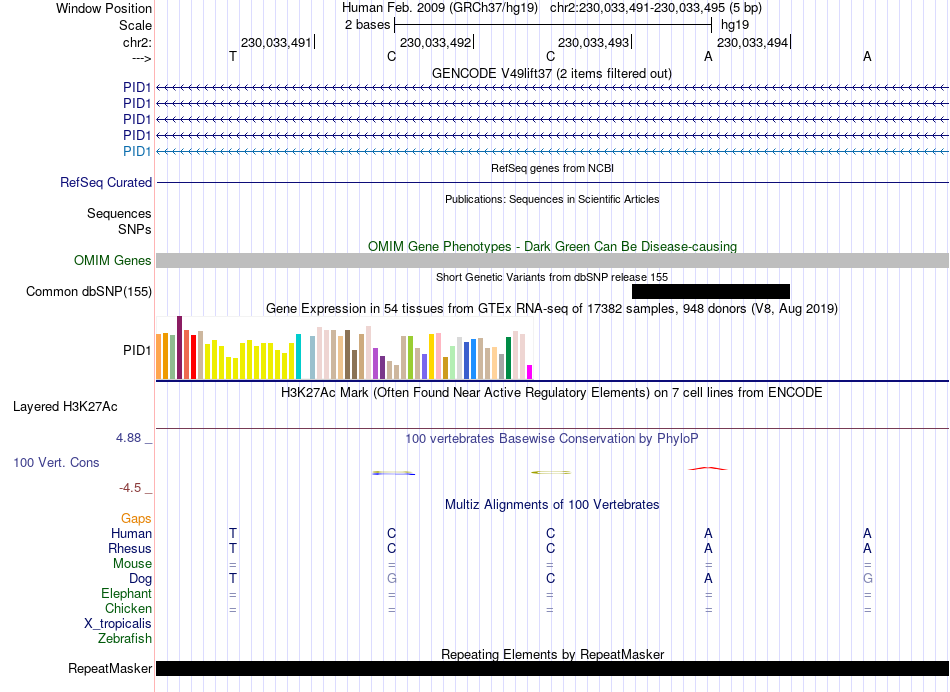Click the Chicken alignment row label
This screenshot has height=692, width=950.
click(x=128, y=608)
